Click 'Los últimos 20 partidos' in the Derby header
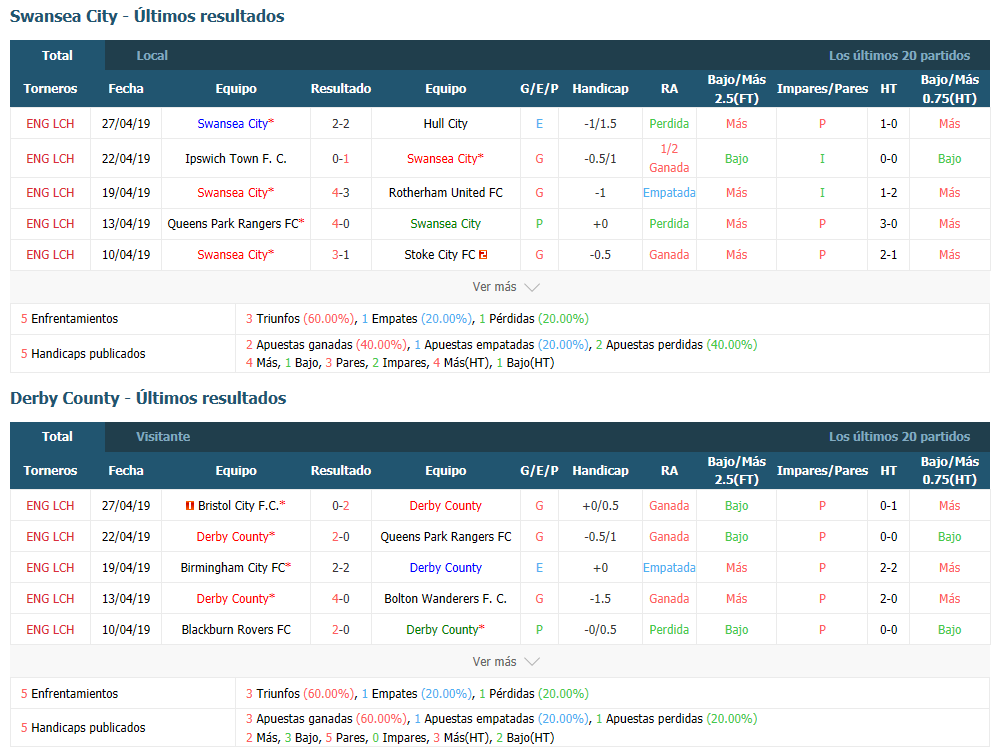995x749 pixels. [899, 437]
